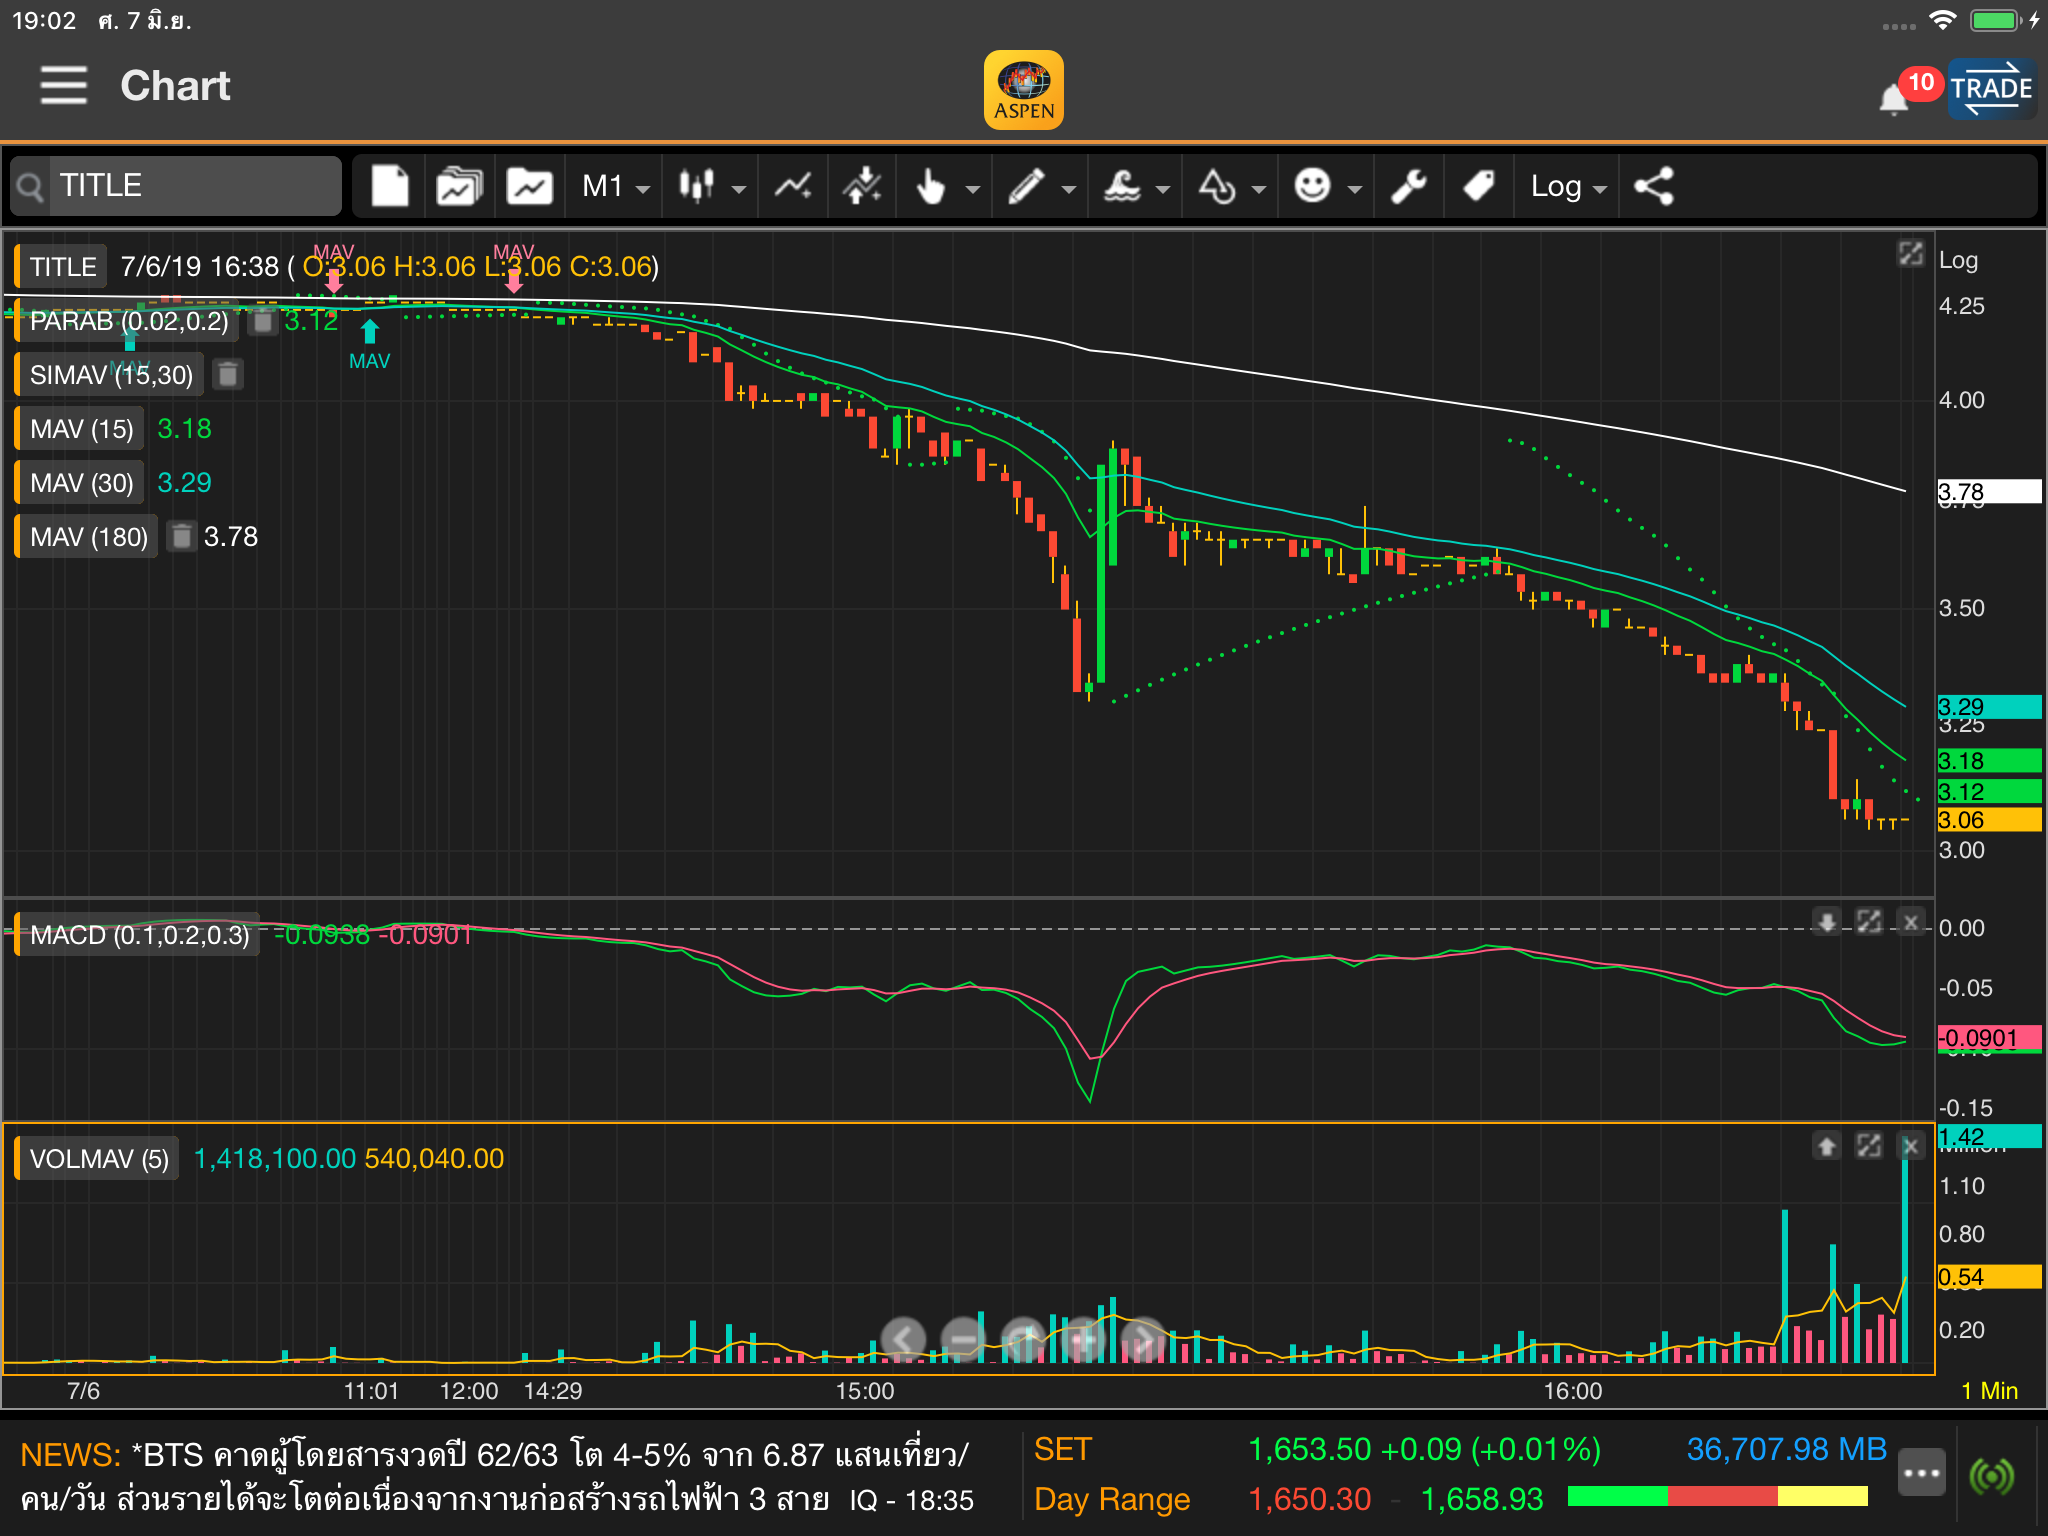Image resolution: width=2048 pixels, height=1536 pixels.
Task: Open the pencil drawing tools dropdown
Action: pos(1041,186)
